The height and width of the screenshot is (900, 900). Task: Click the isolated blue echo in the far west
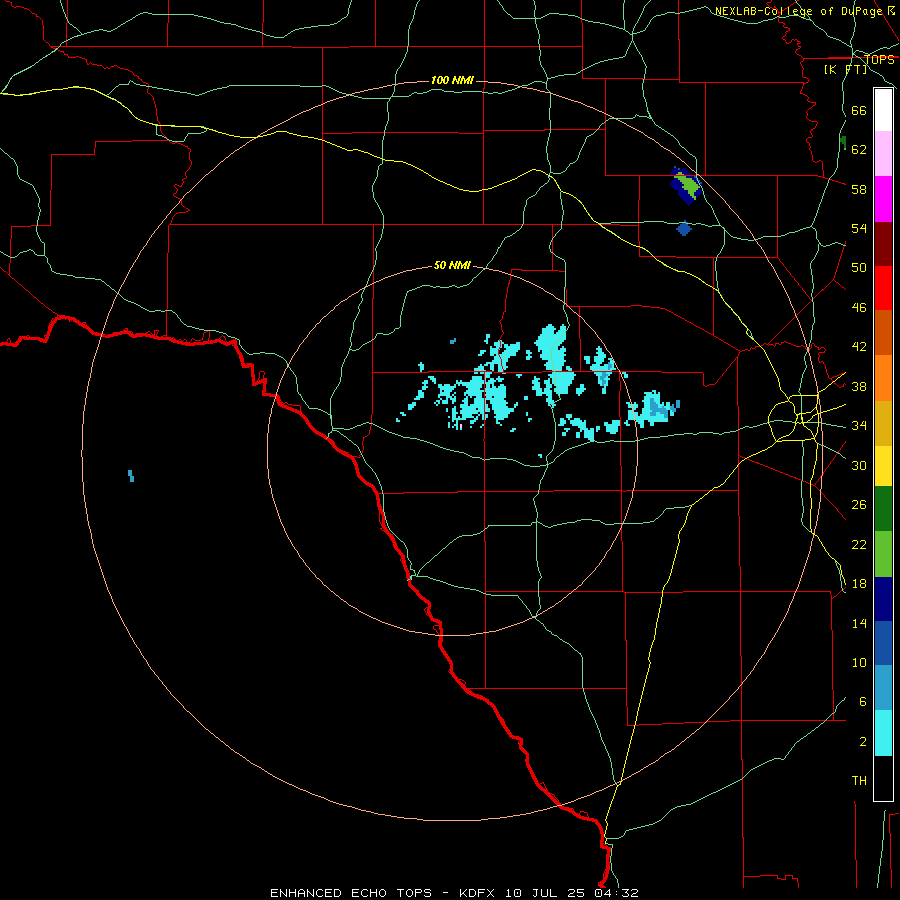131,475
